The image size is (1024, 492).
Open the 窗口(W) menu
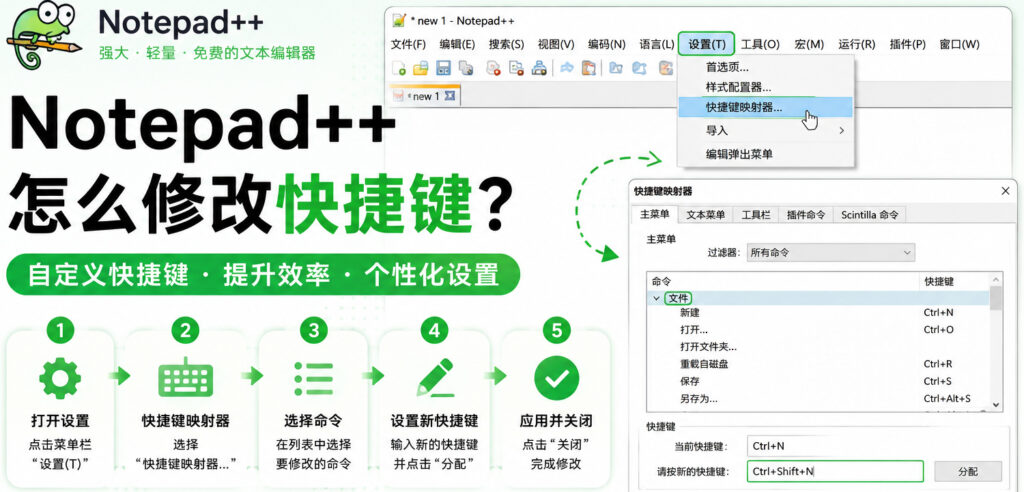(x=959, y=44)
